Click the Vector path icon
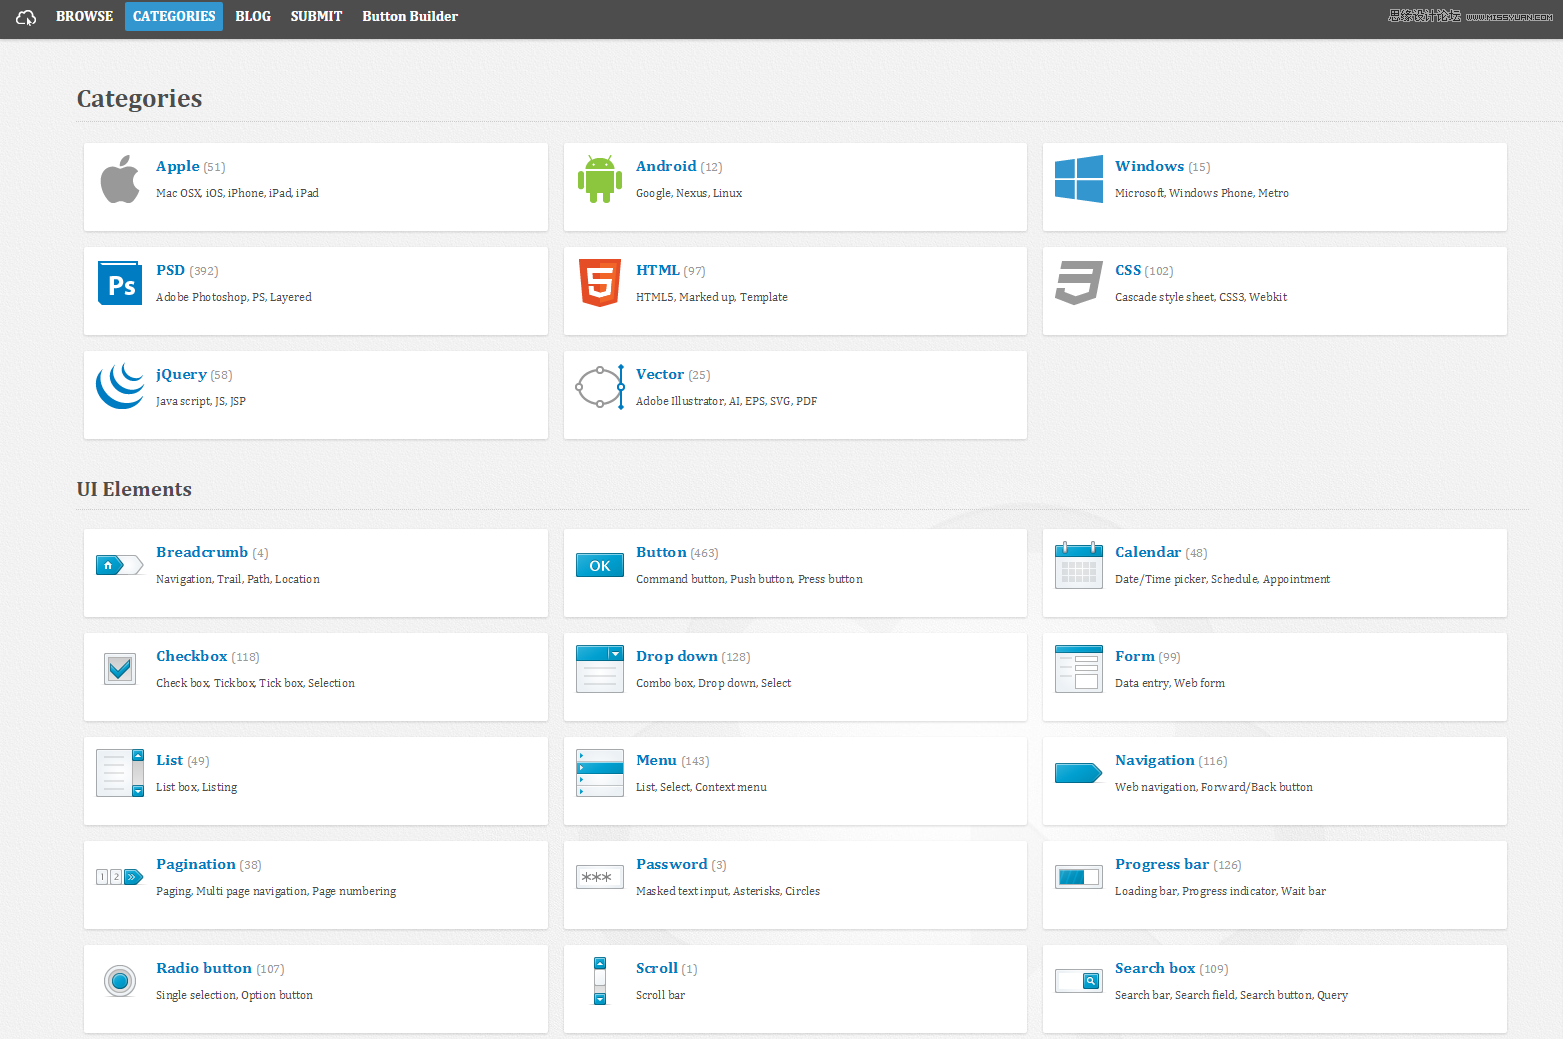Screen dimensions: 1563x1039 600,387
